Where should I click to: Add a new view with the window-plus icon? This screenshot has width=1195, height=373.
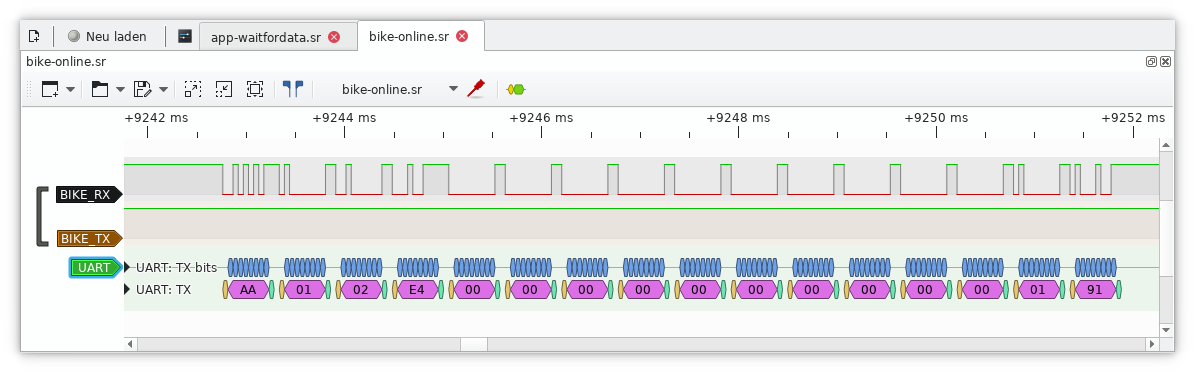(x=50, y=89)
